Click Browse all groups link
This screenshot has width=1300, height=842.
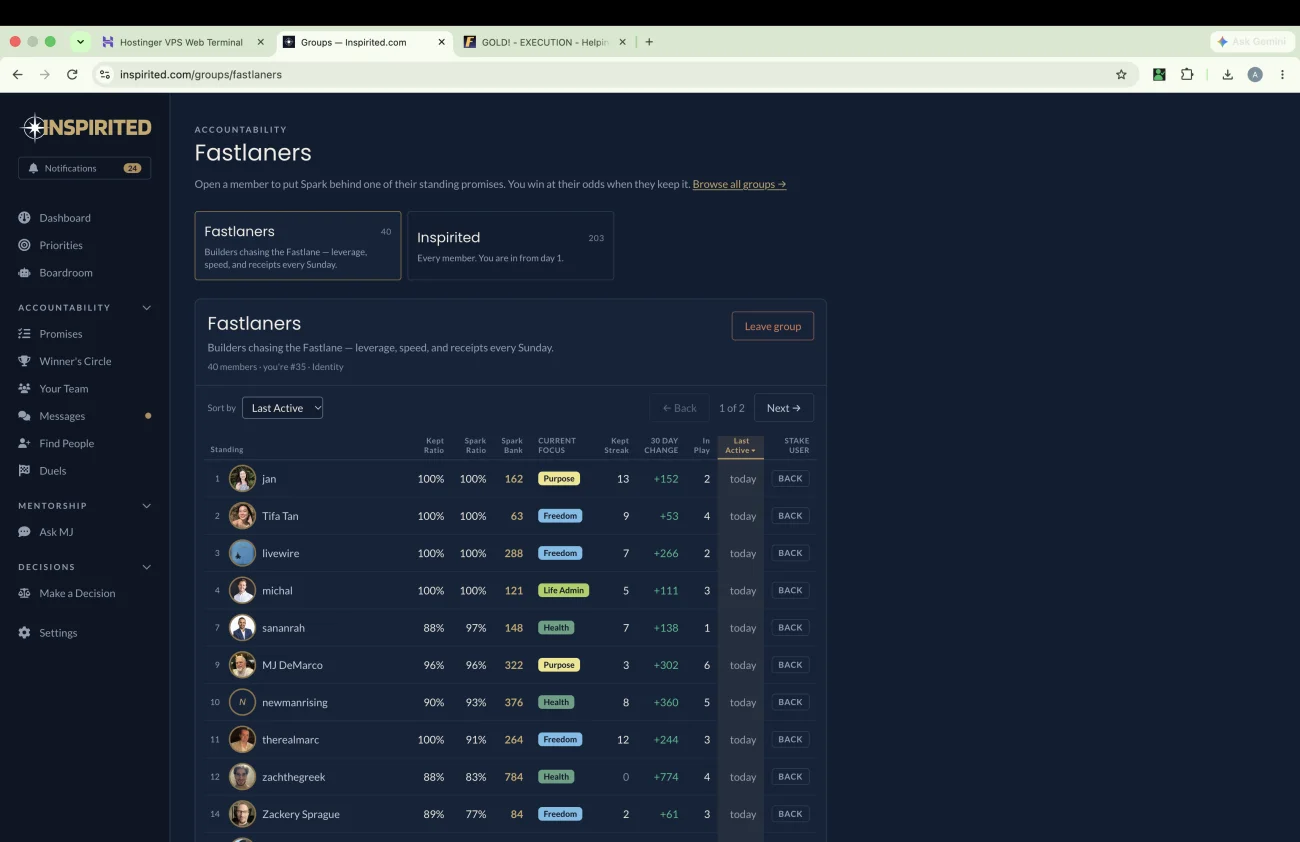point(739,184)
